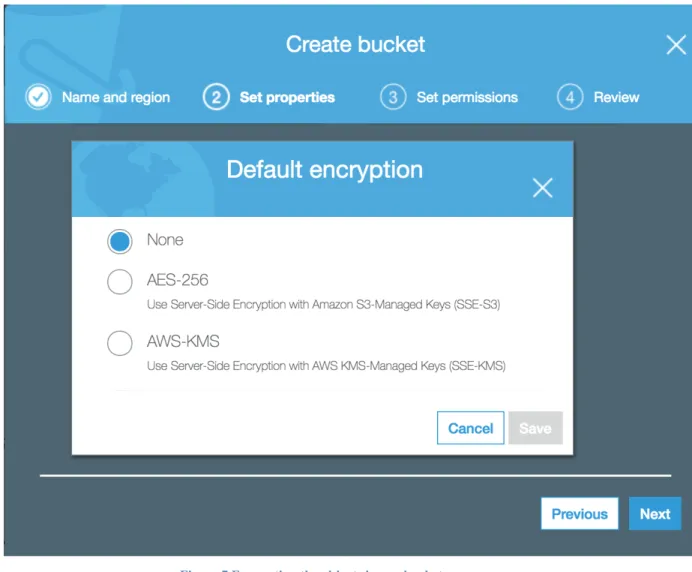Click the AWS-KMS label
The width and height of the screenshot is (692, 572).
coord(183,341)
